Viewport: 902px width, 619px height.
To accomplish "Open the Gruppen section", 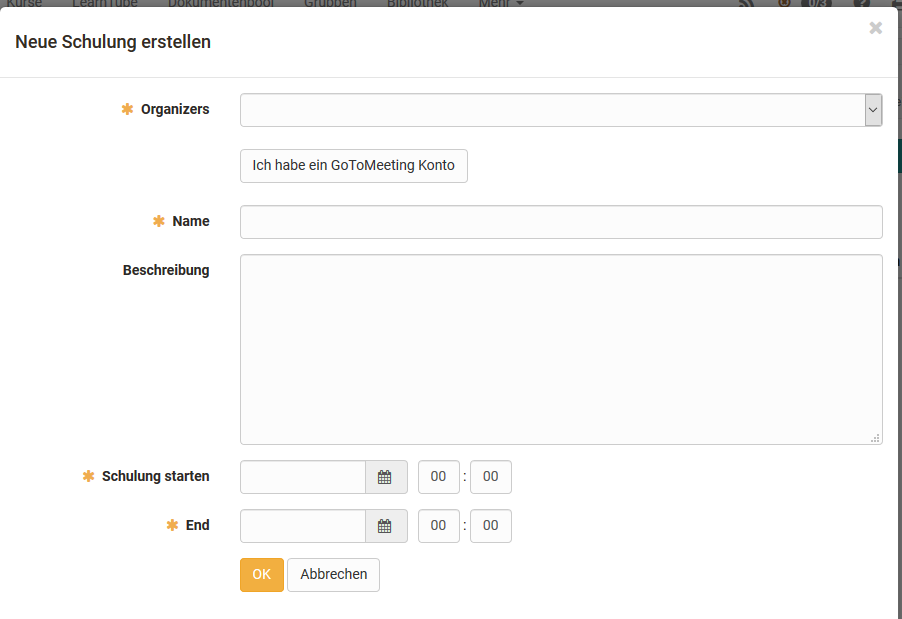I will (x=330, y=3).
